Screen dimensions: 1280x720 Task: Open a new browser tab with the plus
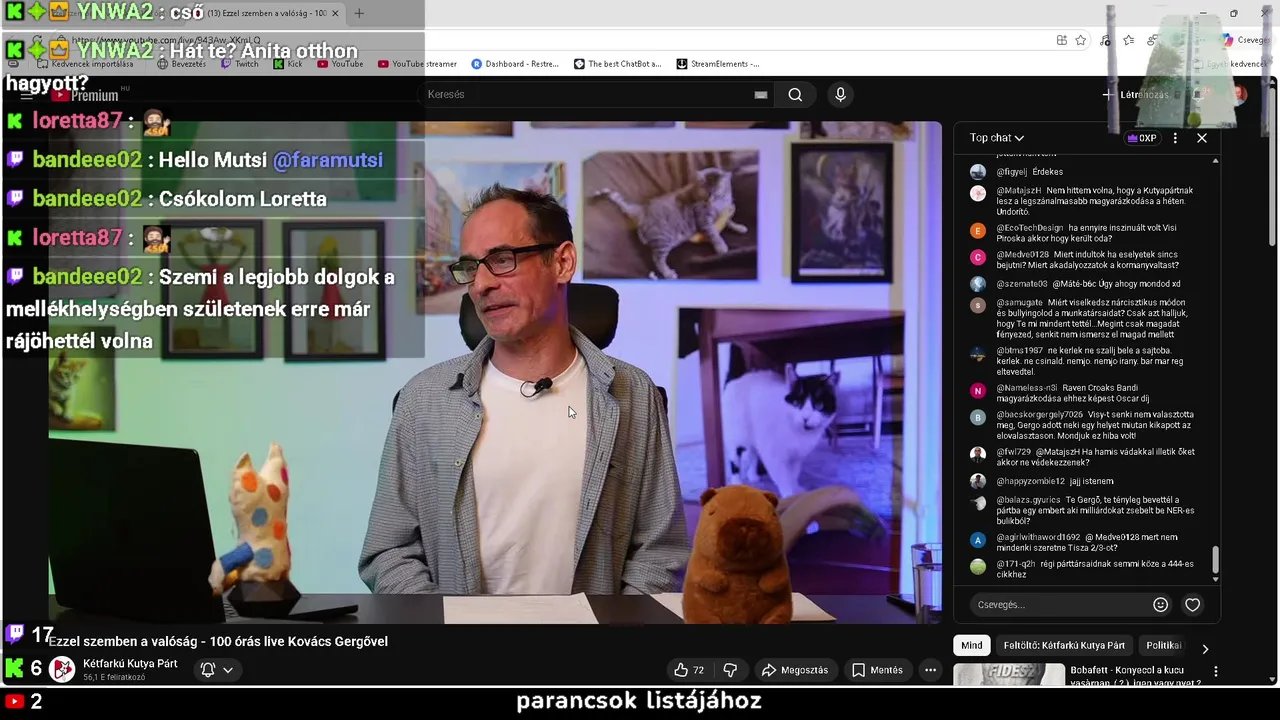click(359, 13)
